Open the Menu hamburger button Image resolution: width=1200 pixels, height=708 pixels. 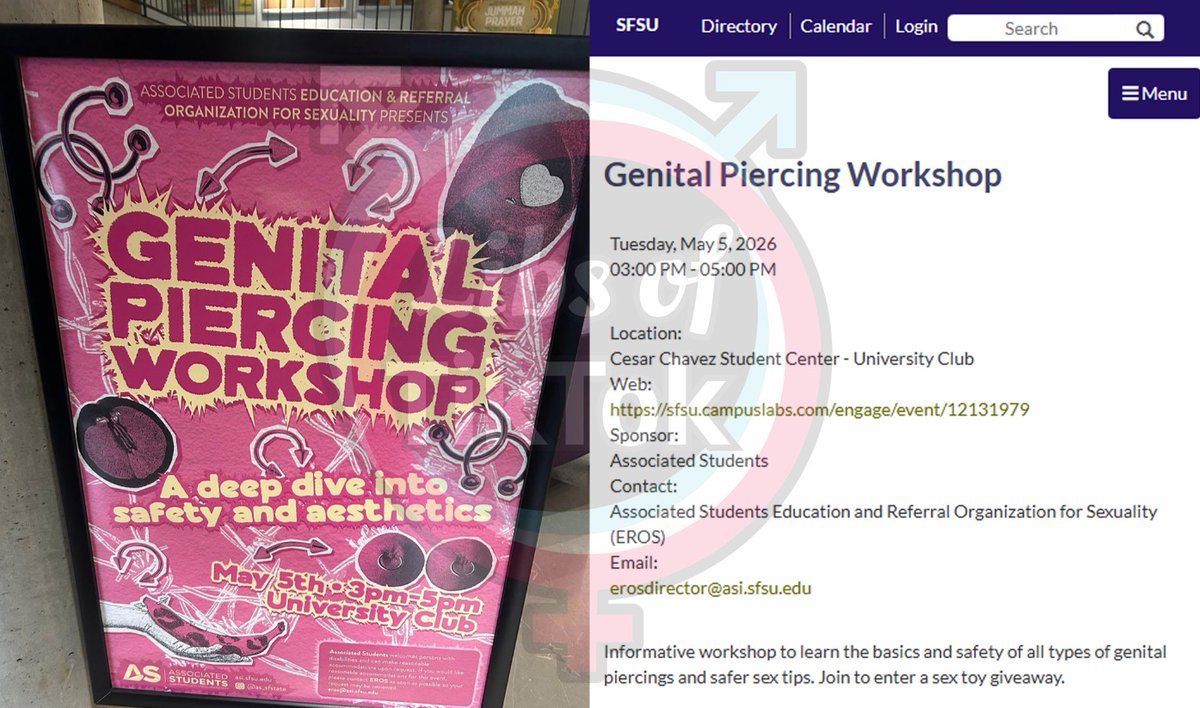pyautogui.click(x=1154, y=93)
